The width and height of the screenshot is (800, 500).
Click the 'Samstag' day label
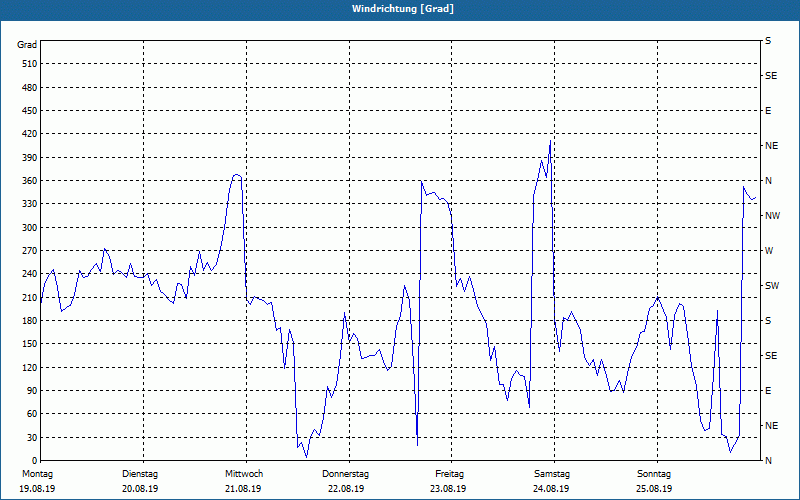(552, 474)
